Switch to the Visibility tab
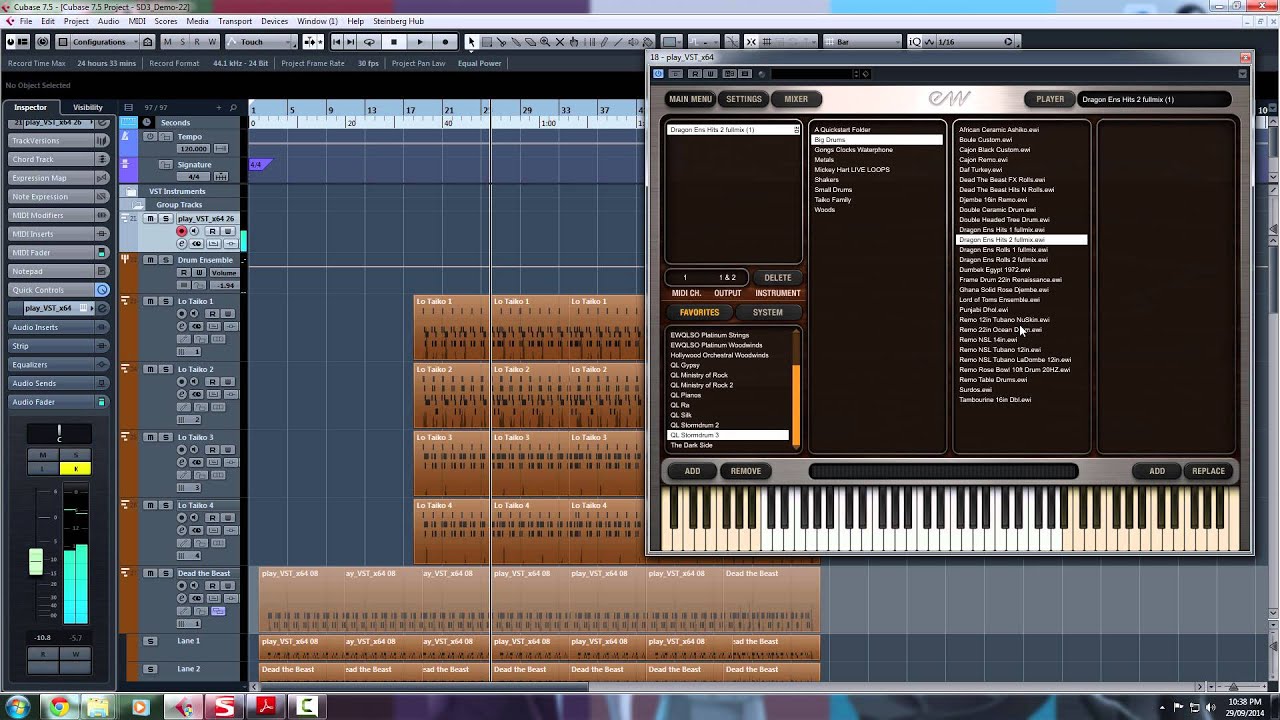The width and height of the screenshot is (1280, 720). [x=88, y=107]
